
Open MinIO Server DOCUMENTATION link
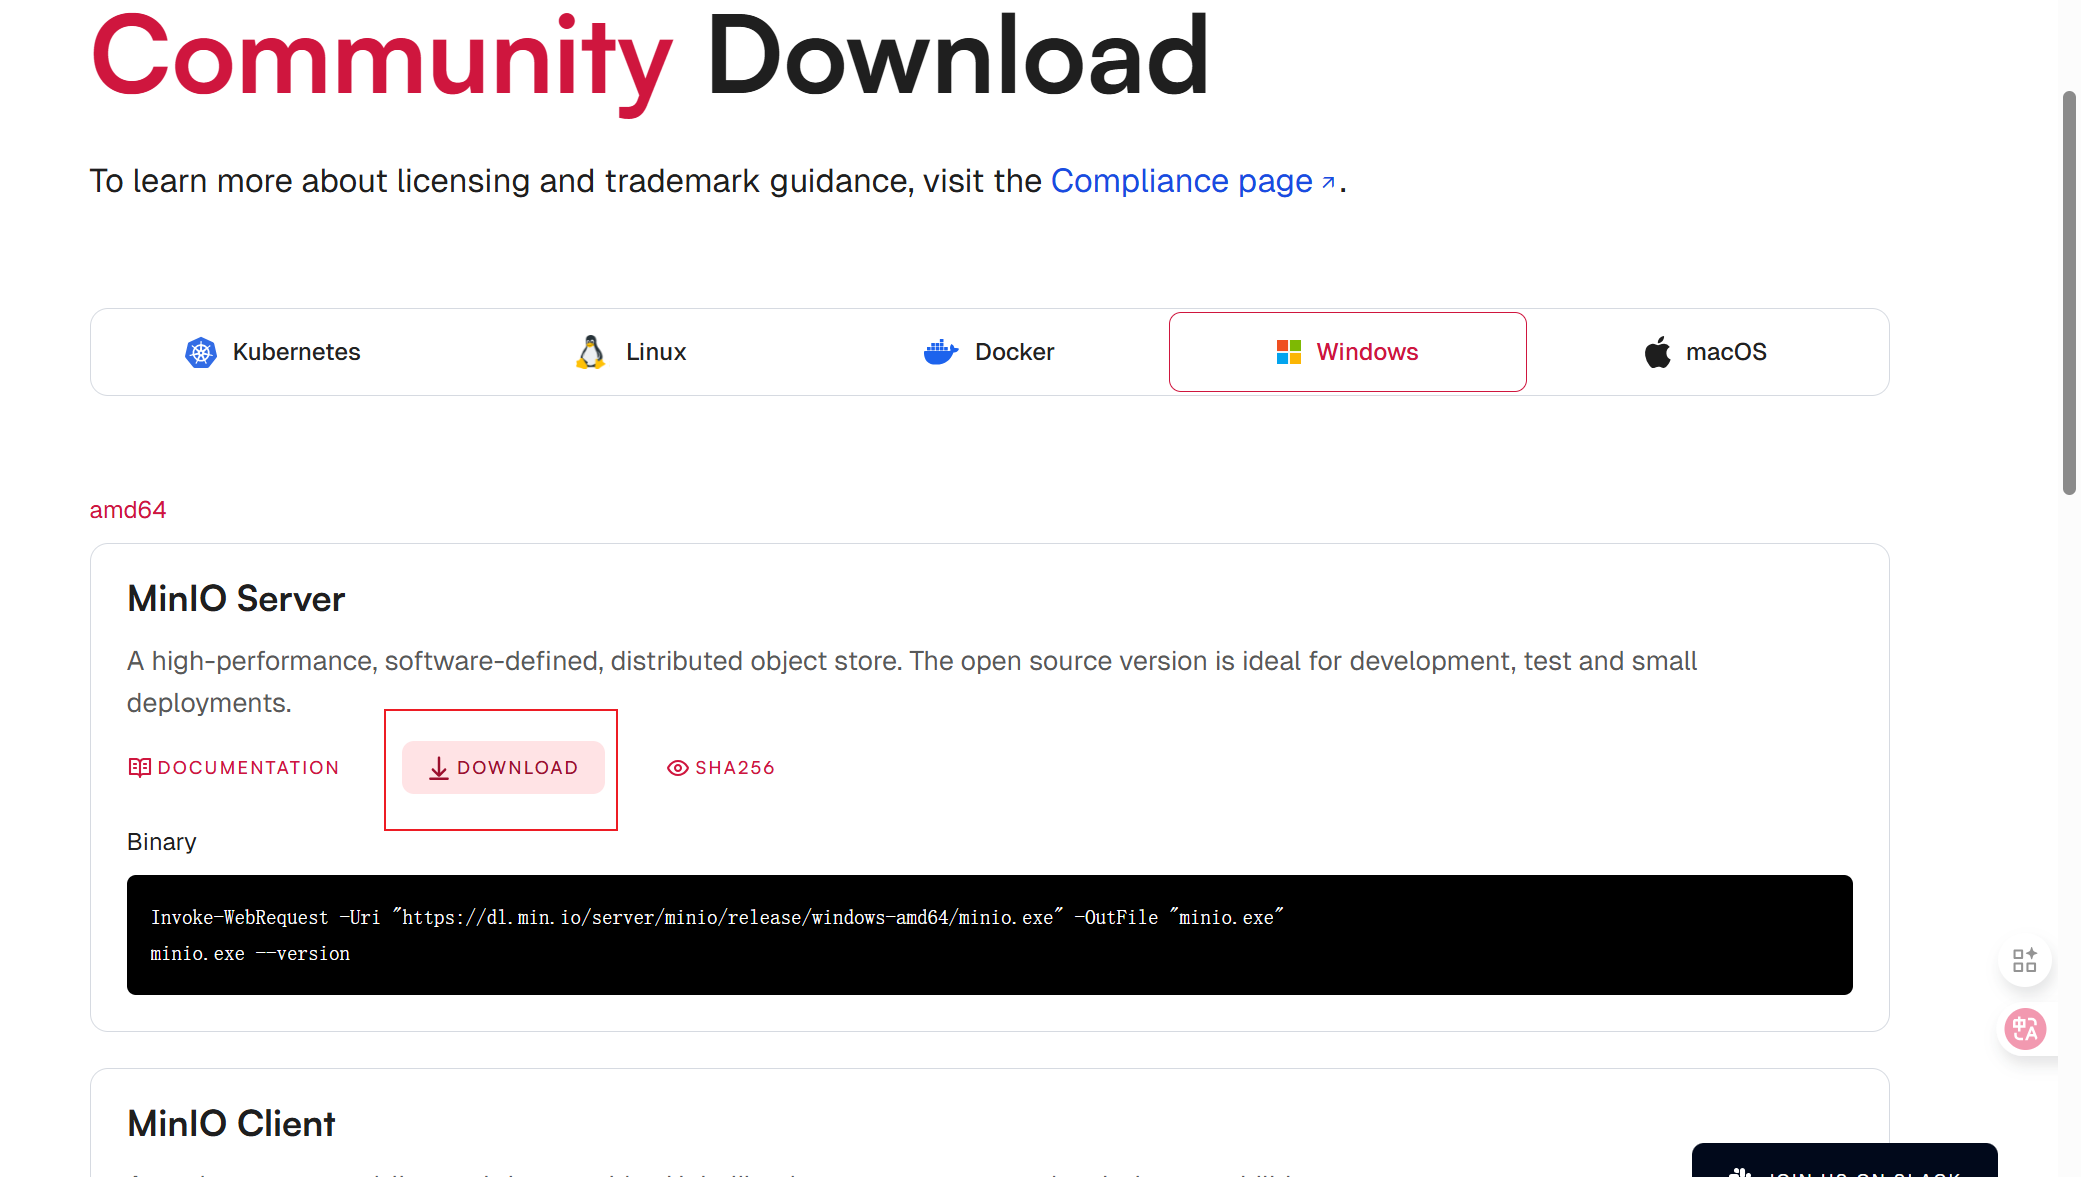pyautogui.click(x=234, y=768)
